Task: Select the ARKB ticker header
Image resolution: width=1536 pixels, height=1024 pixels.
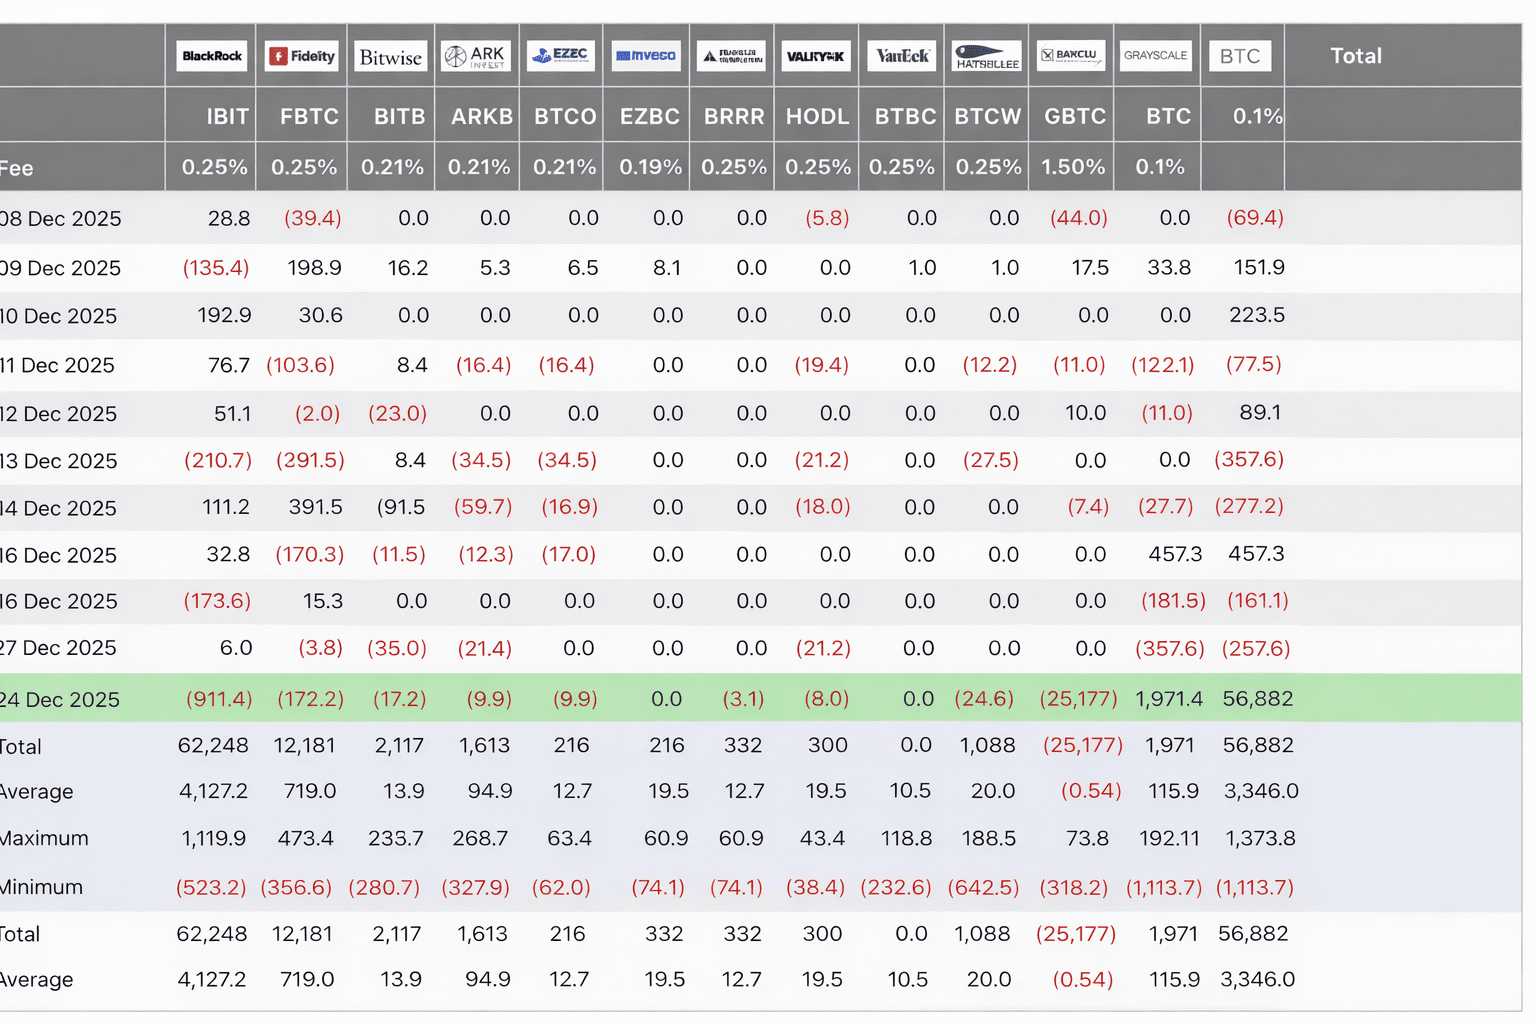Action: point(482,116)
